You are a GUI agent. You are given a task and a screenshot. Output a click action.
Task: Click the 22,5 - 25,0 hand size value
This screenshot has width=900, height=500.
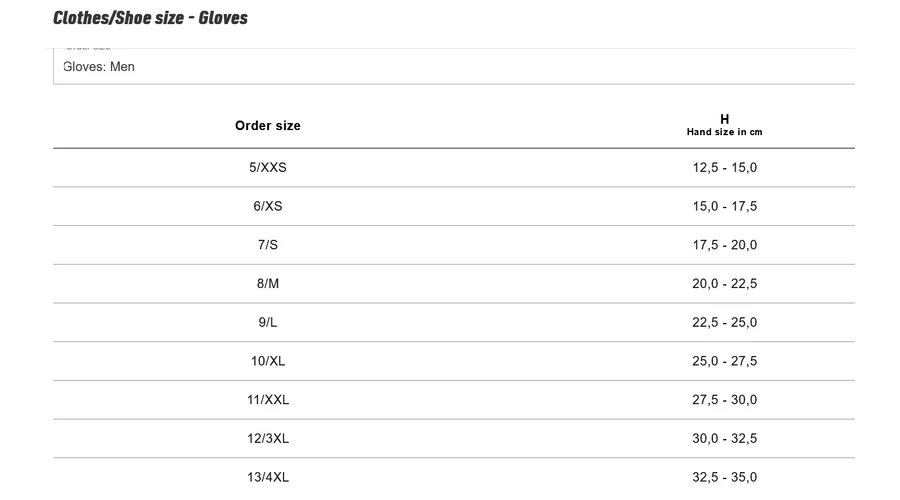tap(724, 323)
